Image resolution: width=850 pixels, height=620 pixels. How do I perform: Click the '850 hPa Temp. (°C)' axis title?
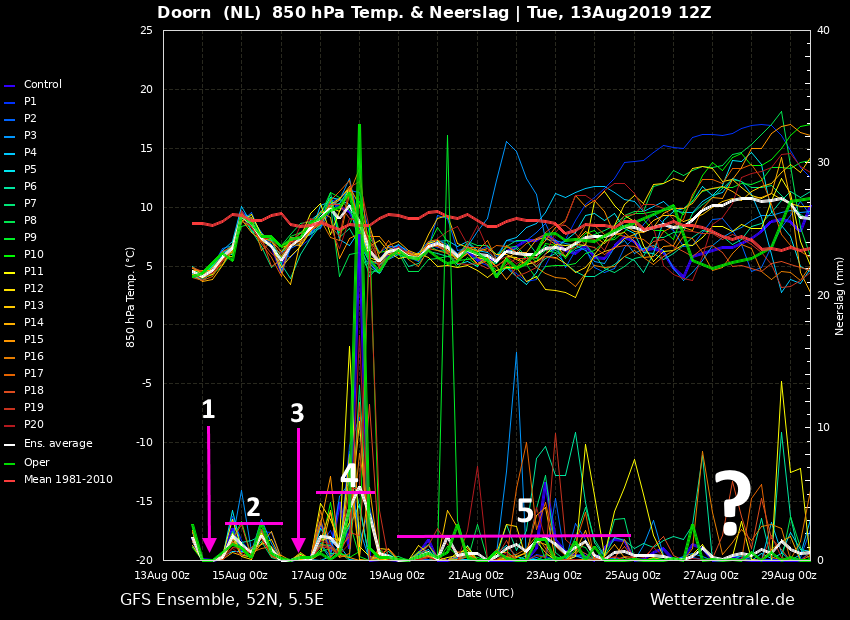131,297
